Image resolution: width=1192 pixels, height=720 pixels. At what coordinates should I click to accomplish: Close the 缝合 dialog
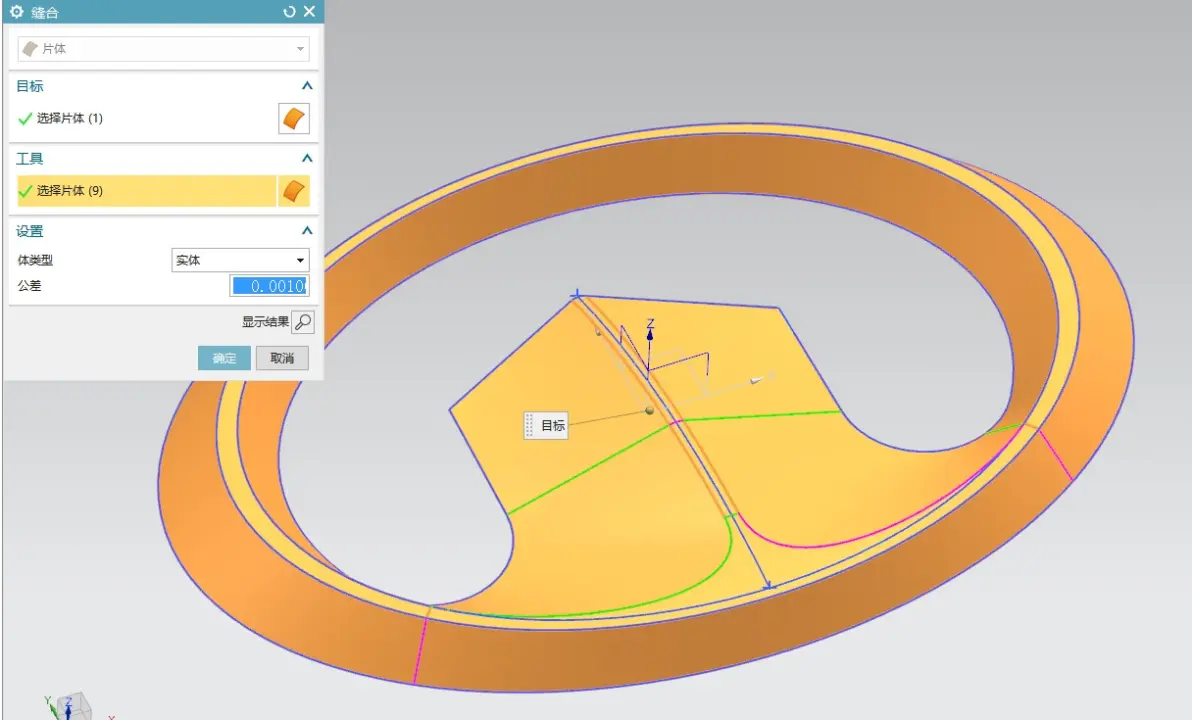click(309, 11)
